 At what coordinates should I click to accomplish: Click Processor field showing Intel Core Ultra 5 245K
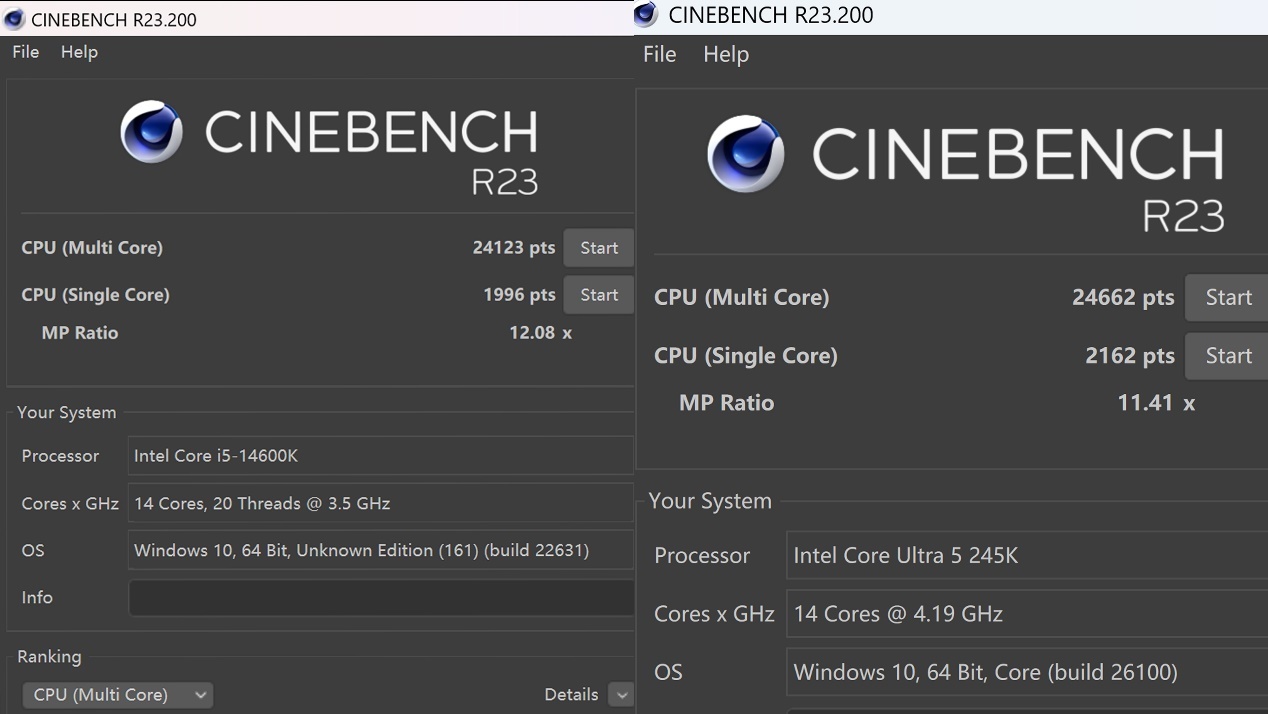1028,556
